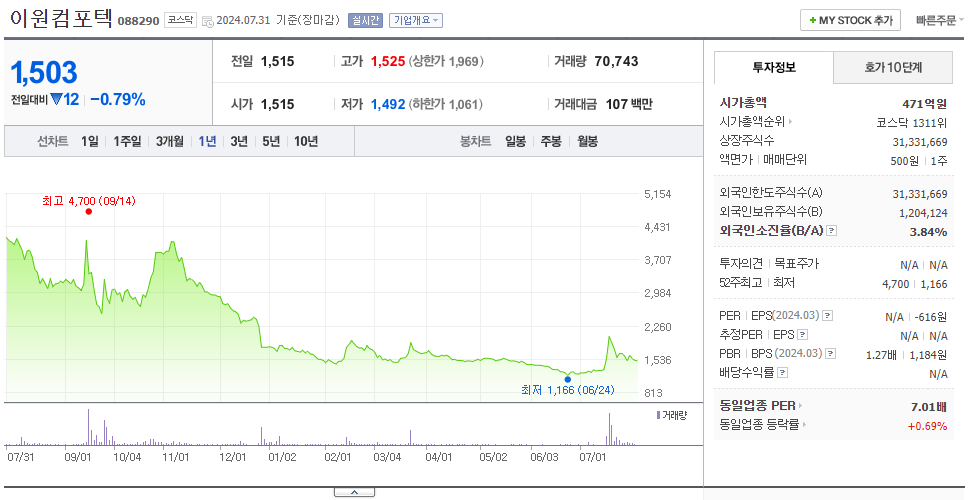Click the 코스닥 market label
This screenshot has width=968, height=500.
tap(180, 20)
